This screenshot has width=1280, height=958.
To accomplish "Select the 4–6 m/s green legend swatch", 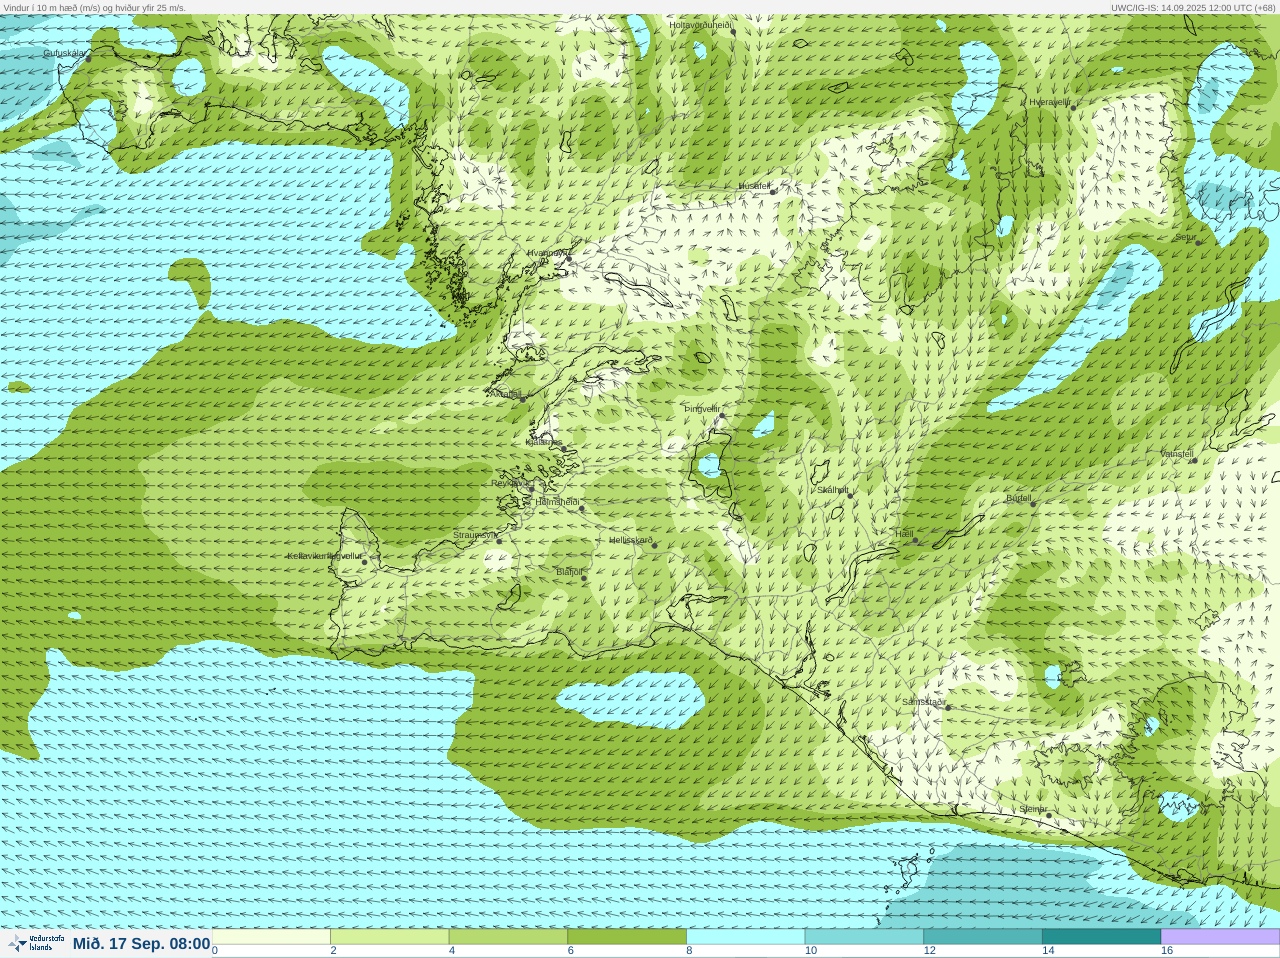I will tap(508, 937).
